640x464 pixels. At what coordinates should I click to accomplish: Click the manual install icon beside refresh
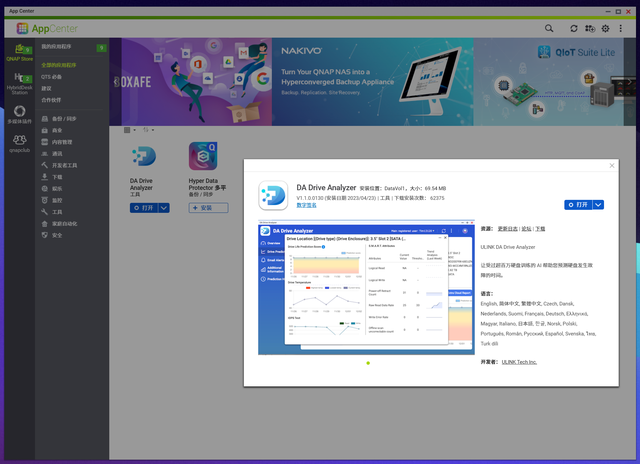click(x=590, y=28)
